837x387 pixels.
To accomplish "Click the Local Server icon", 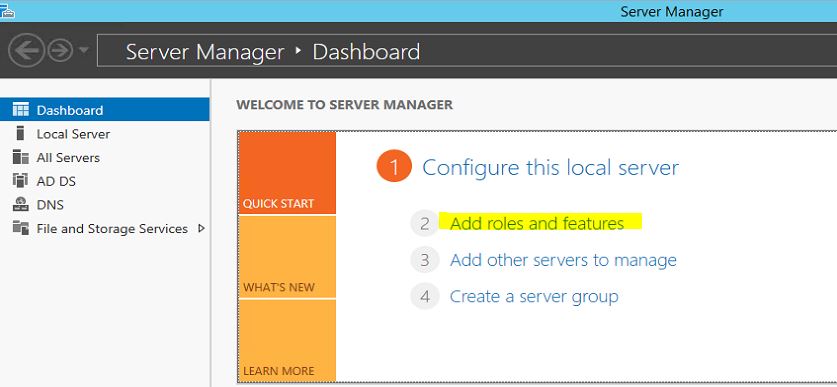I will pyautogui.click(x=20, y=133).
